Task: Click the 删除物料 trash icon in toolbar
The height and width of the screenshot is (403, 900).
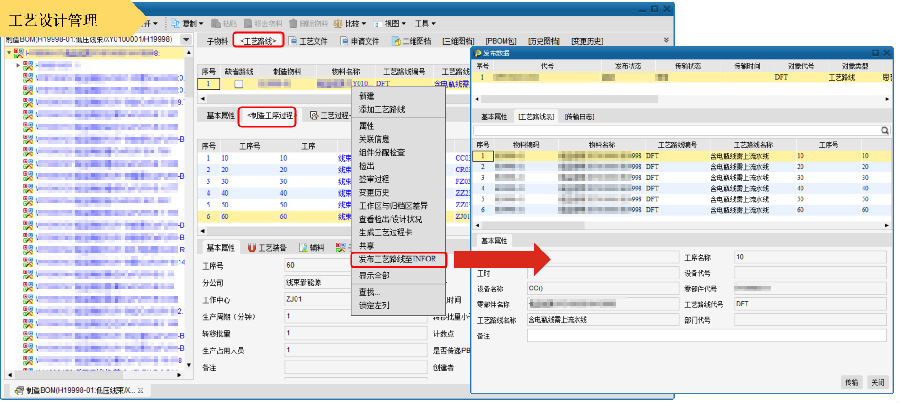Action: tap(293, 24)
